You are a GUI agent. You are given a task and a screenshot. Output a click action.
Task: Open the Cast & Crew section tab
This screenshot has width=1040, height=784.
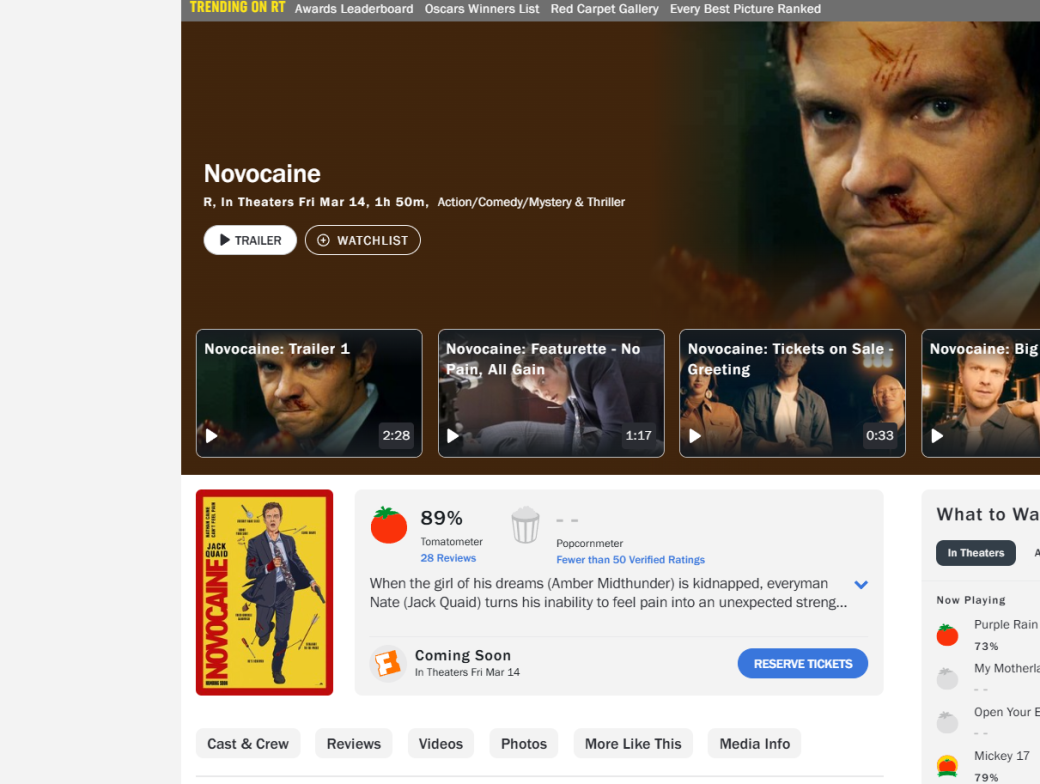[248, 744]
